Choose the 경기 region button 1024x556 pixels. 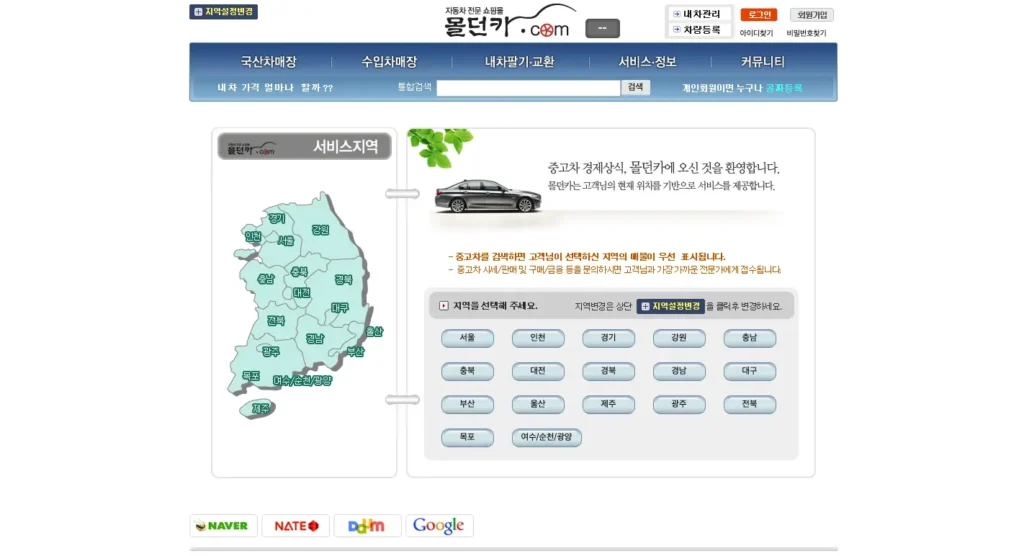[x=608, y=338]
